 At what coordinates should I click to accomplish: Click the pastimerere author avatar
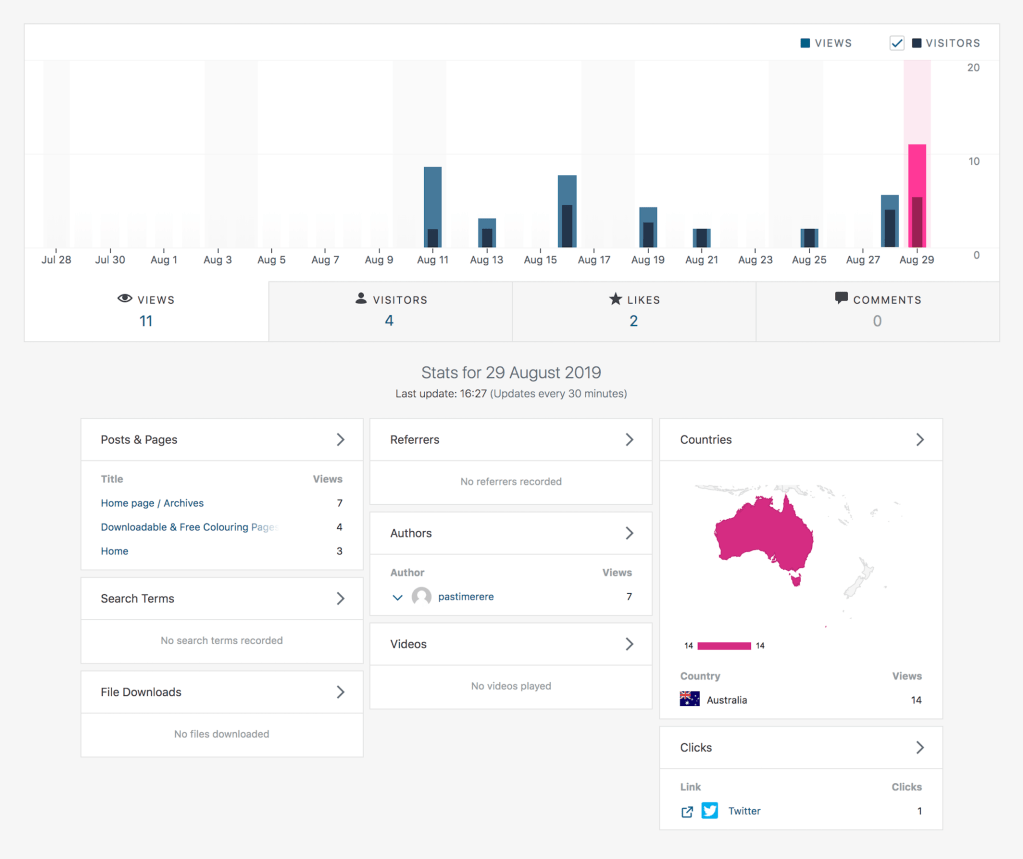click(421, 597)
